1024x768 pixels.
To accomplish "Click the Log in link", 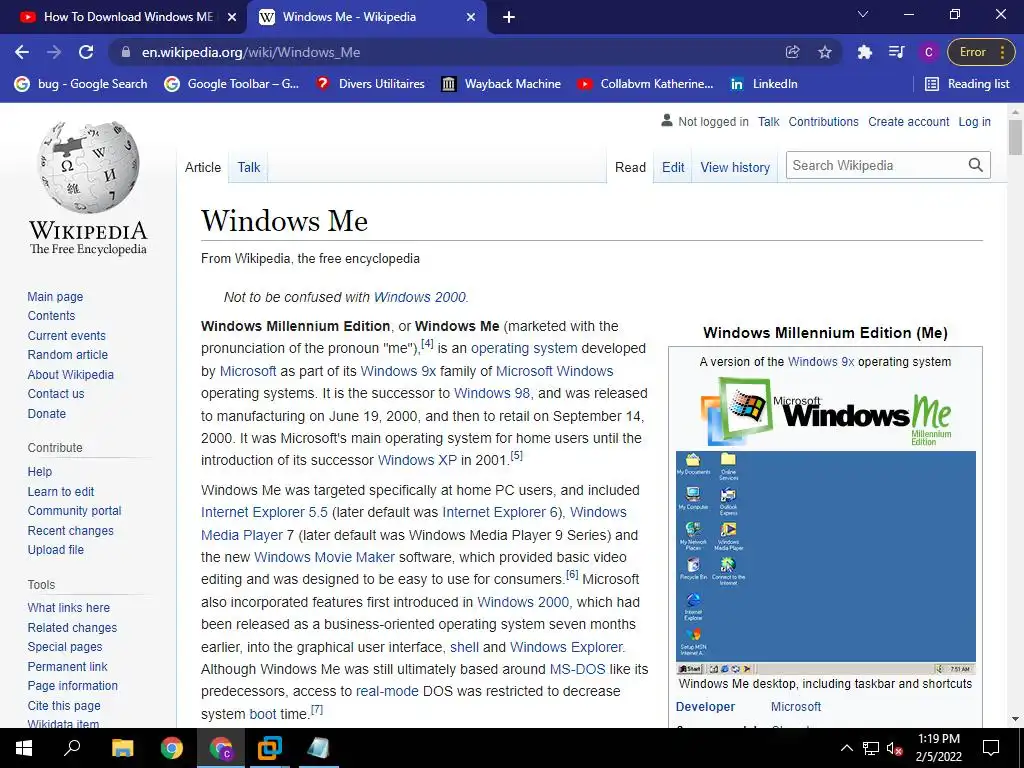I will [x=974, y=121].
